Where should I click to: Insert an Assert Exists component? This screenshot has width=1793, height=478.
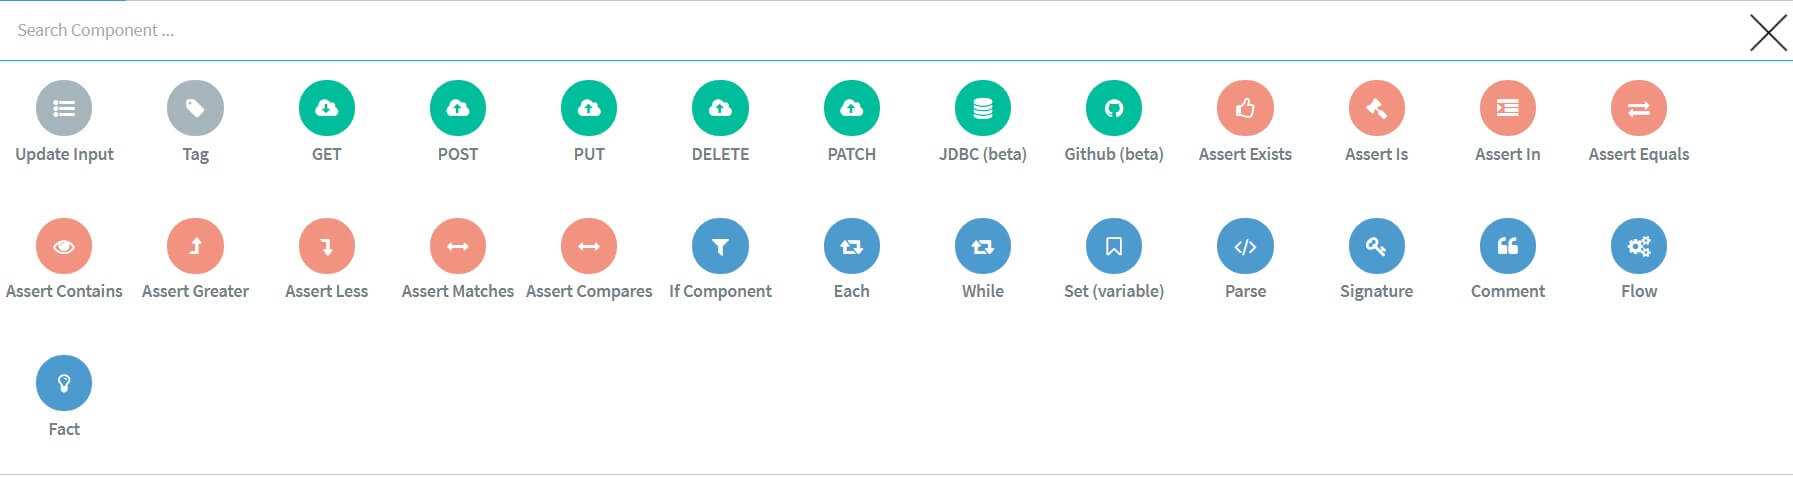pyautogui.click(x=1245, y=108)
